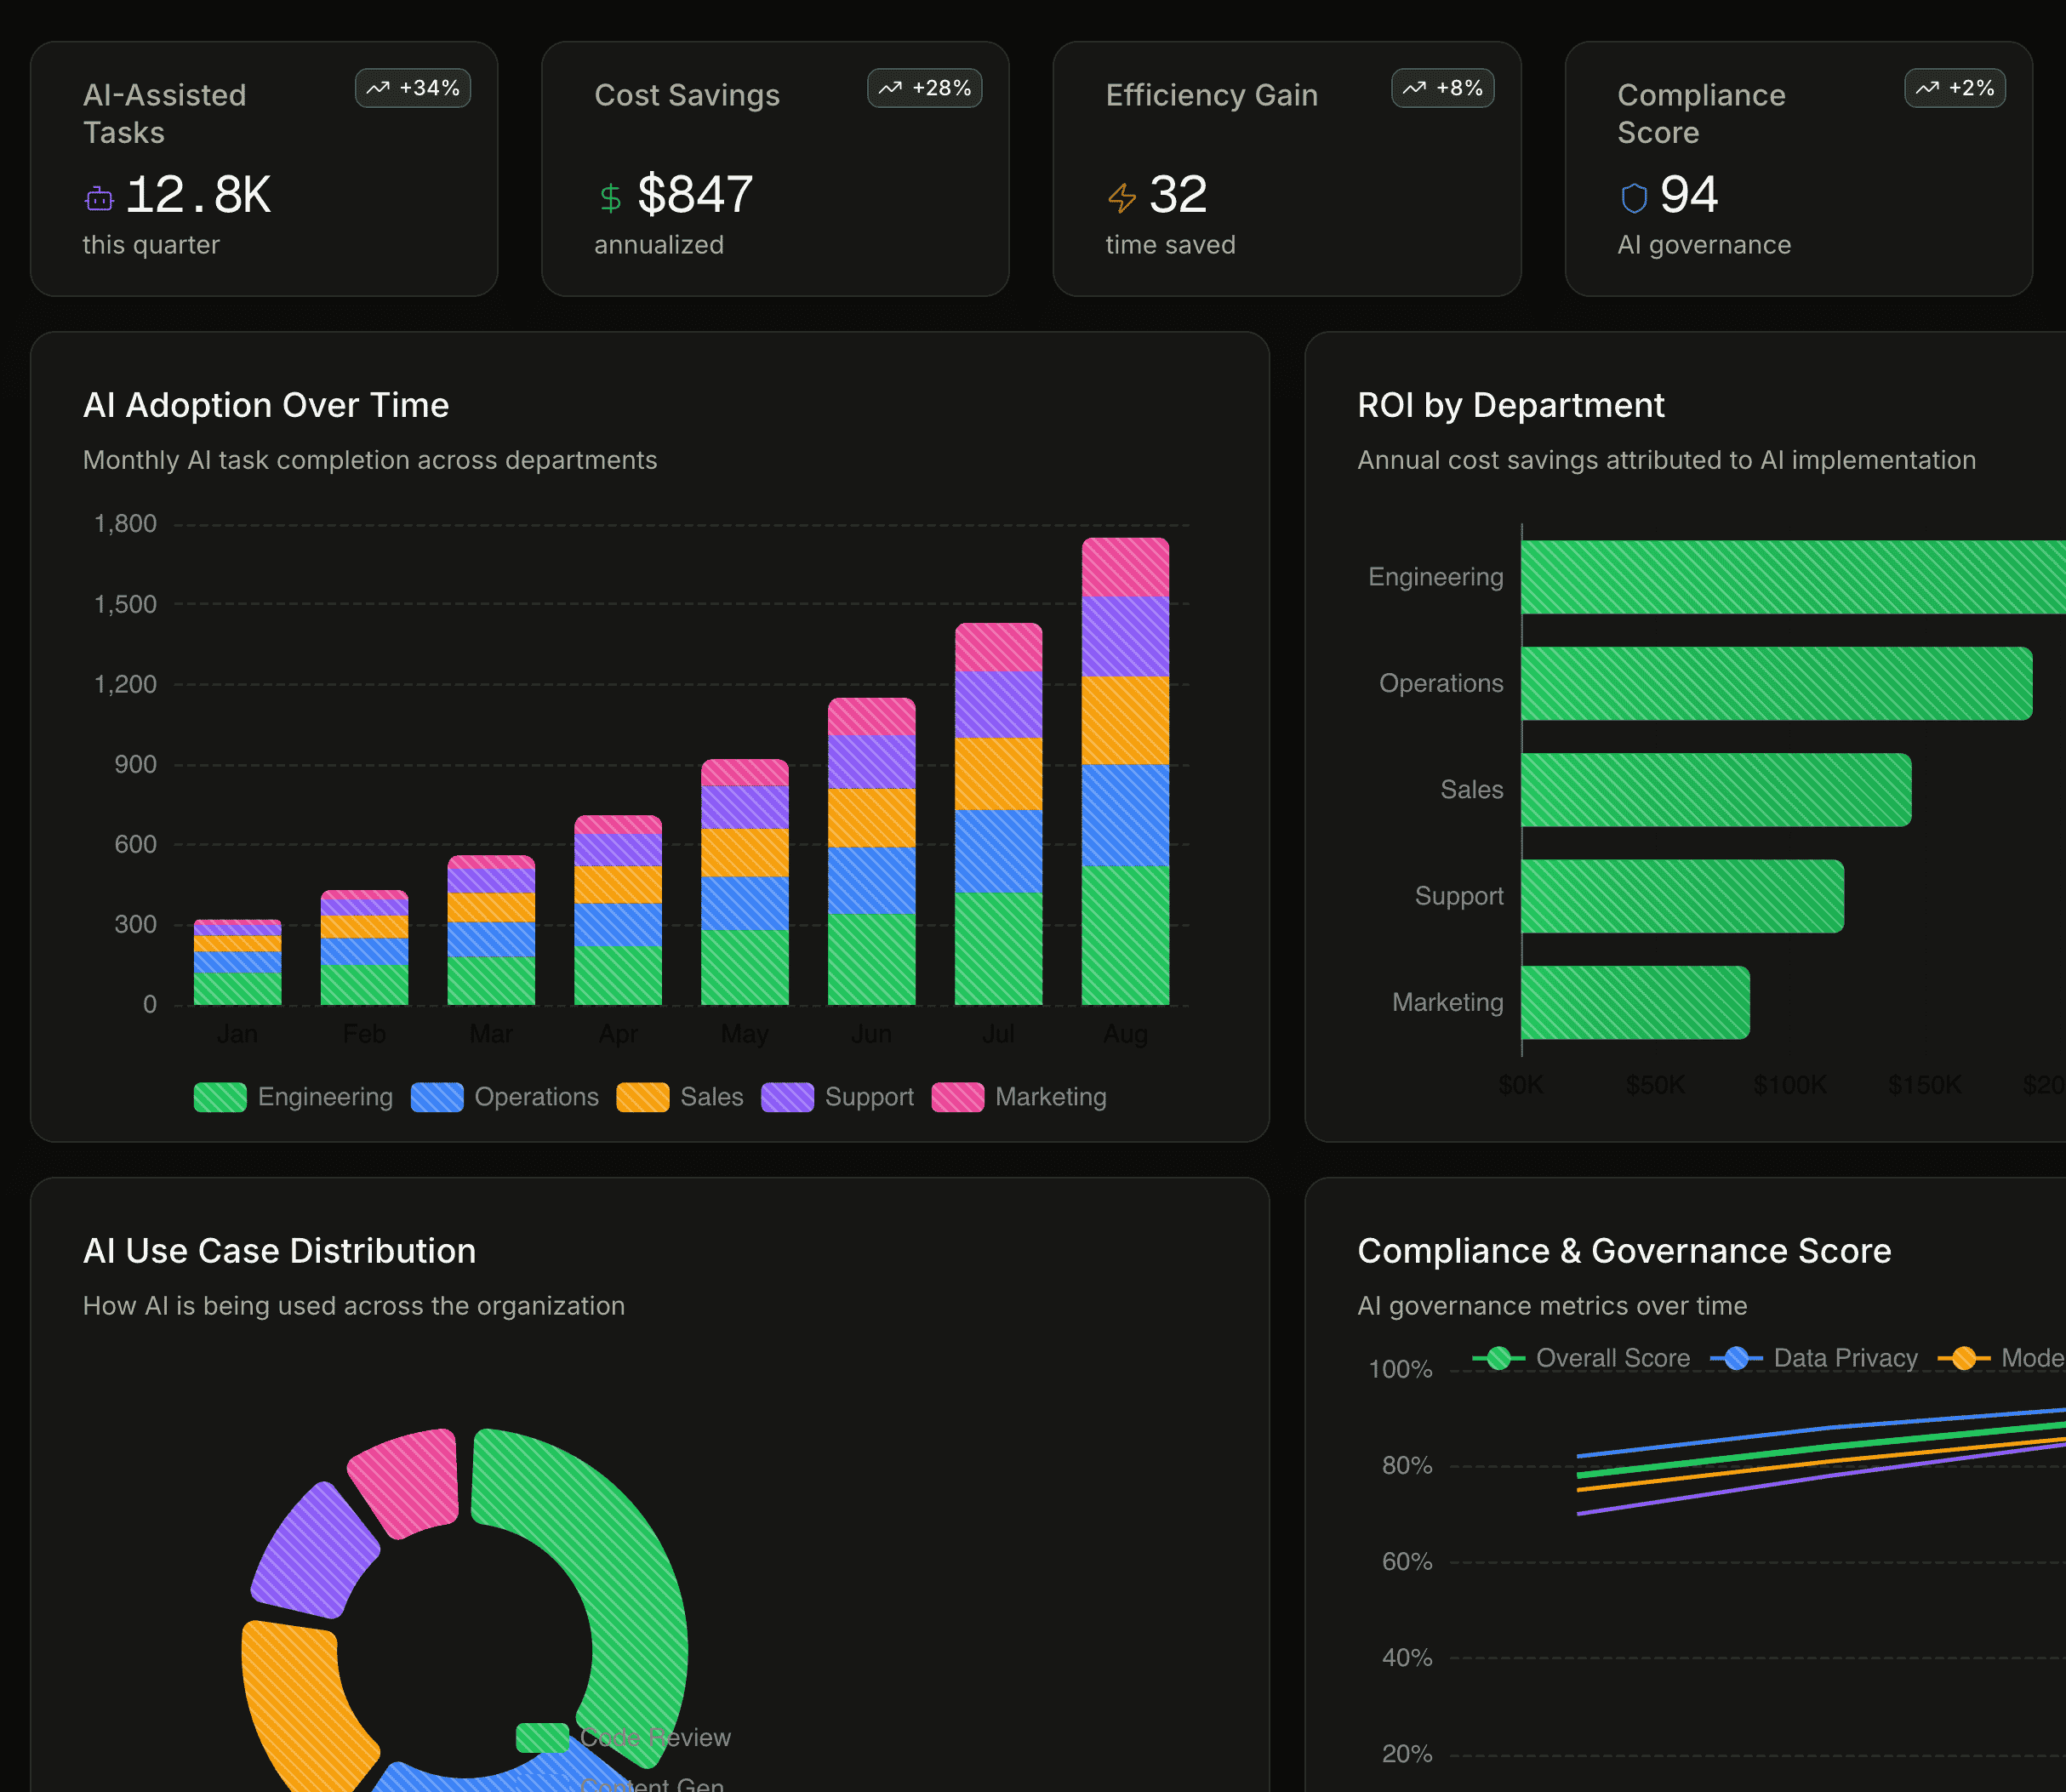This screenshot has width=2066, height=1792.
Task: Click the Support purple legend swatch
Action: [787, 1097]
